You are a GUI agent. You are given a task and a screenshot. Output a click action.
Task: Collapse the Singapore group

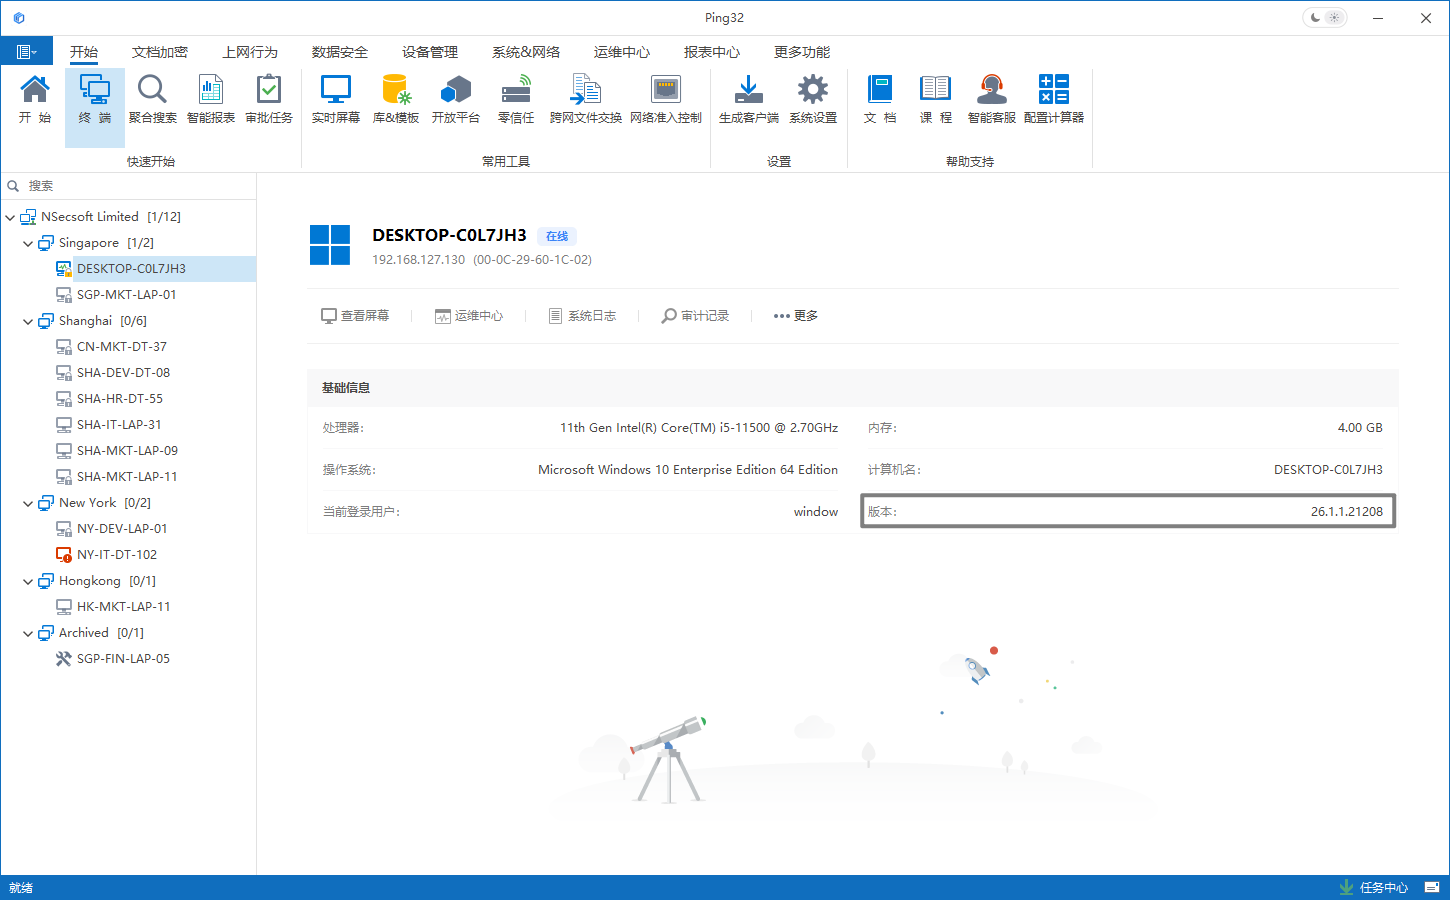point(28,243)
